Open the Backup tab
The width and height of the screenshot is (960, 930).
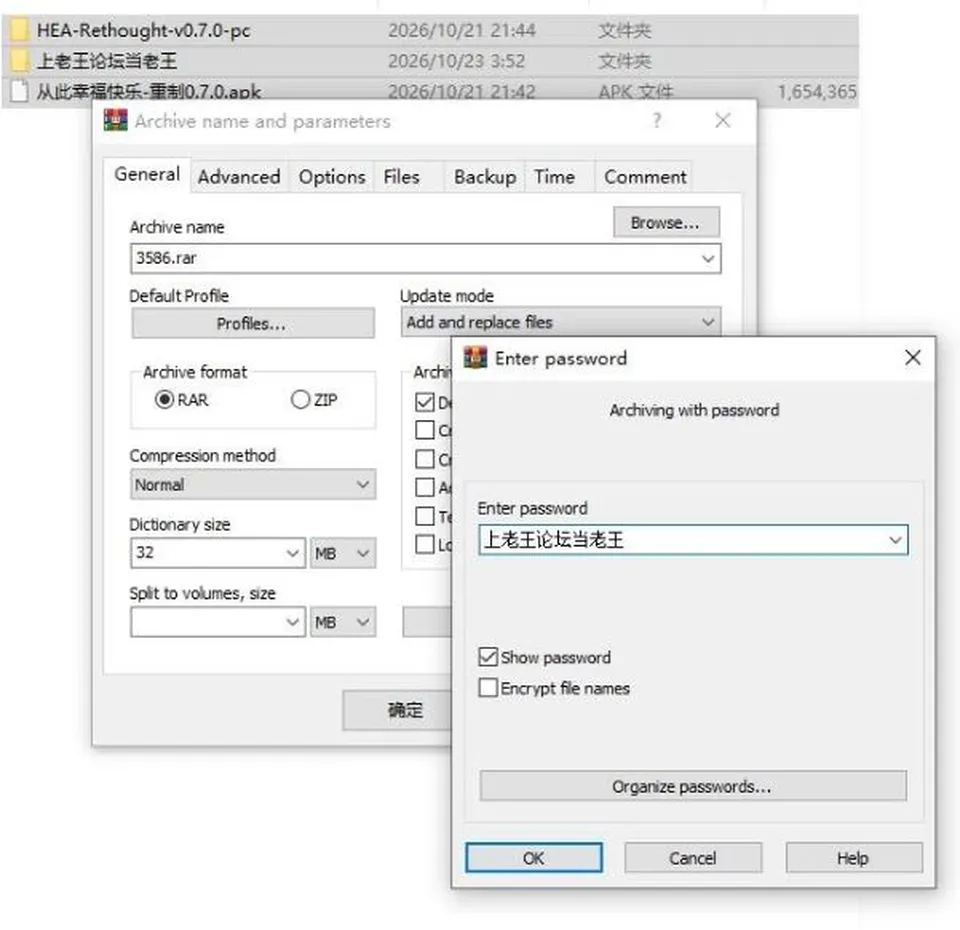[485, 177]
